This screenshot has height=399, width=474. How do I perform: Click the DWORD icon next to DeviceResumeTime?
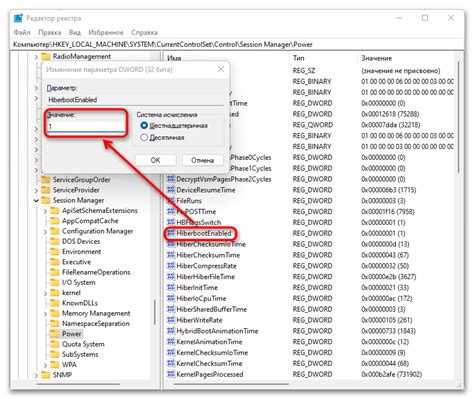tap(171, 190)
